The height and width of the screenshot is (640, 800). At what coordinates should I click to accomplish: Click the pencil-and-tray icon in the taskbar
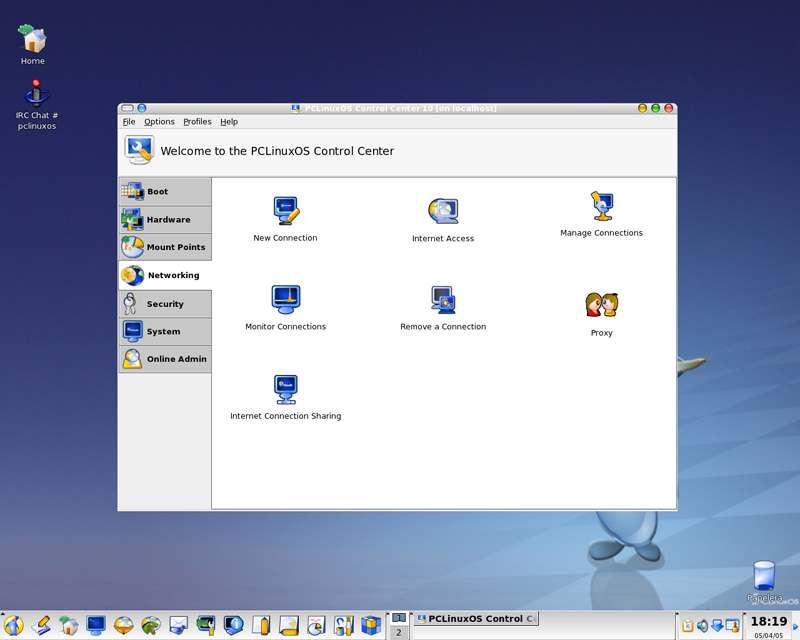coord(41,625)
